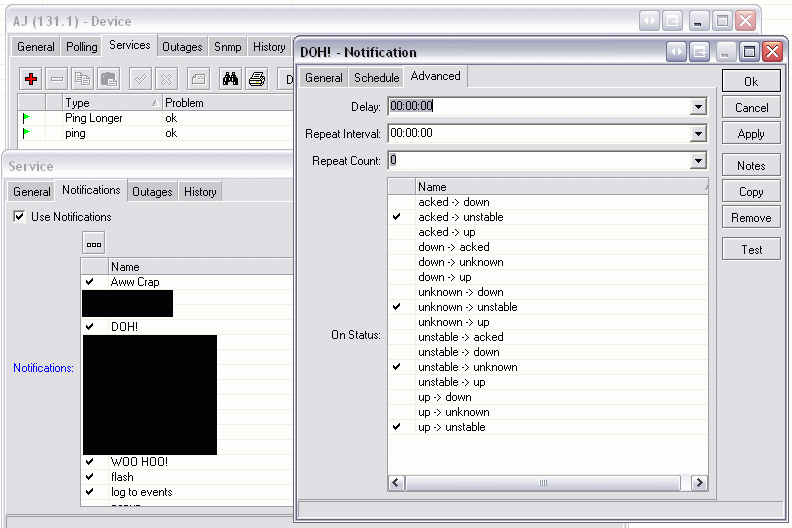Select the Advanced tab in Notification window
The image size is (792, 528).
point(435,76)
